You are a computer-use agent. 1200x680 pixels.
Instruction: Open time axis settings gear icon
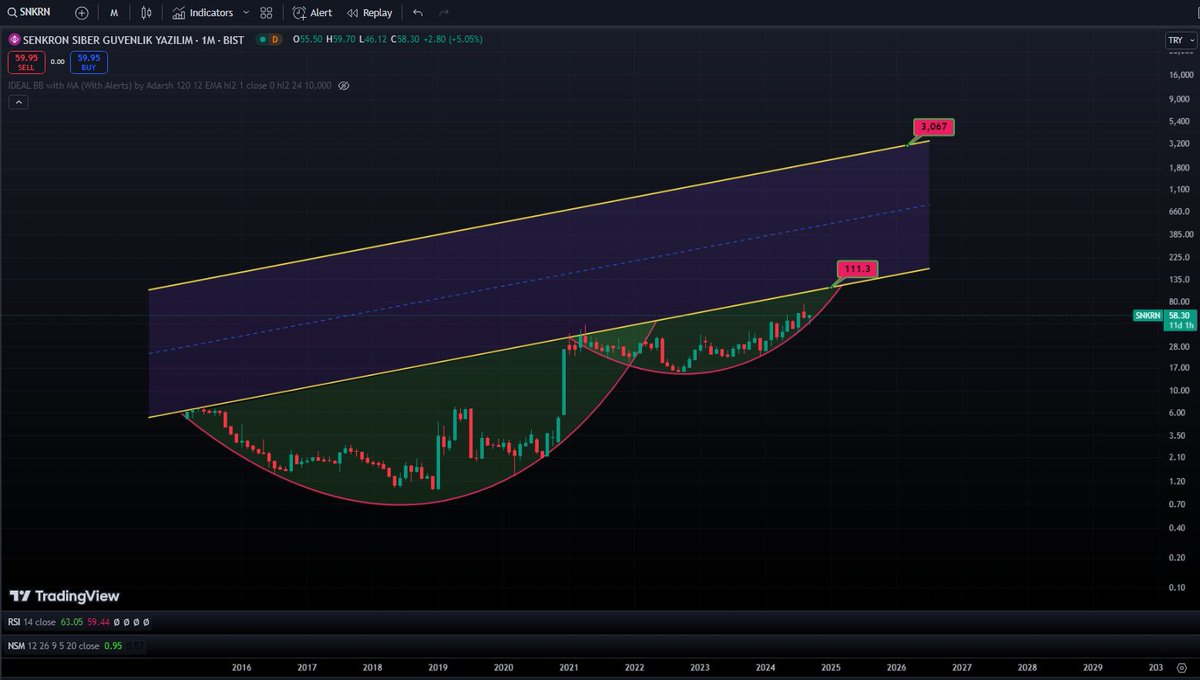1182,668
